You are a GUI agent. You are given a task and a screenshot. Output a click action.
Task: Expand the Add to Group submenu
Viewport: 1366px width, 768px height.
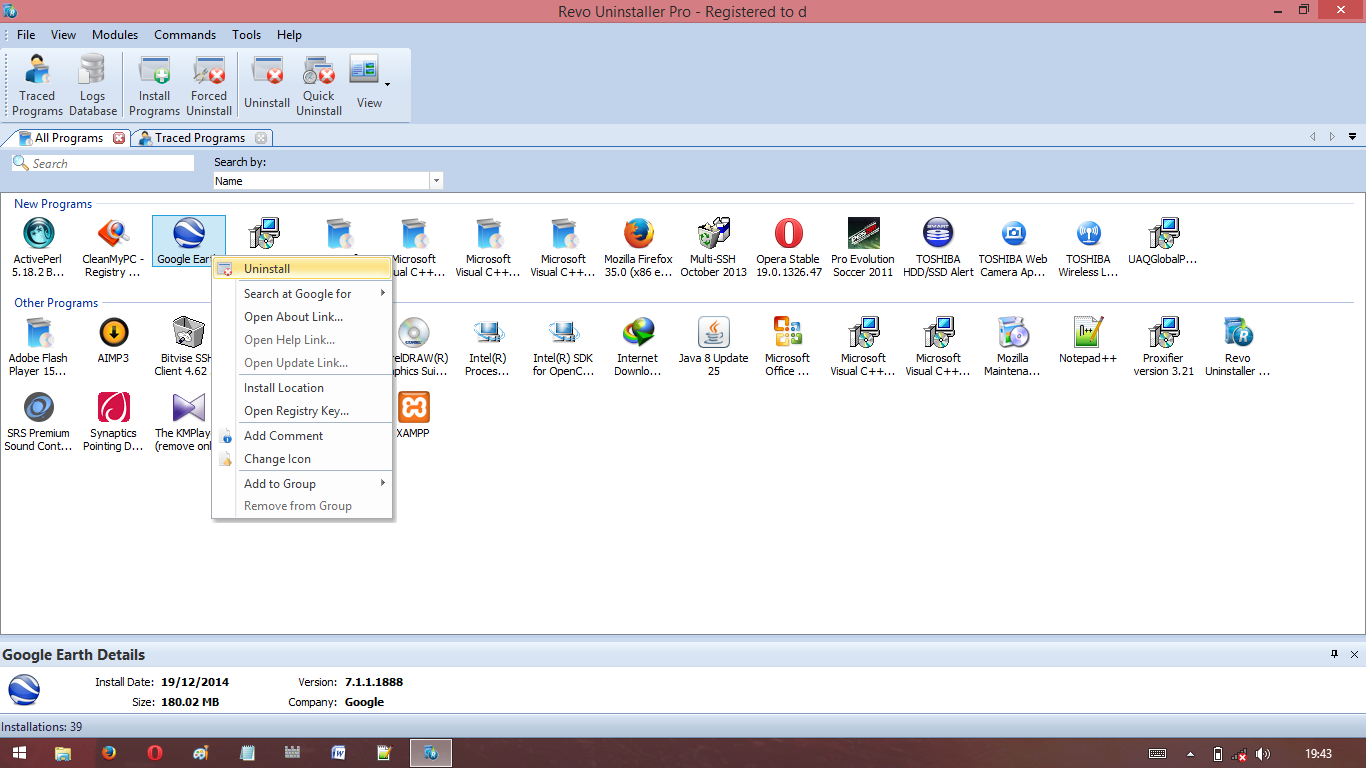(x=302, y=483)
